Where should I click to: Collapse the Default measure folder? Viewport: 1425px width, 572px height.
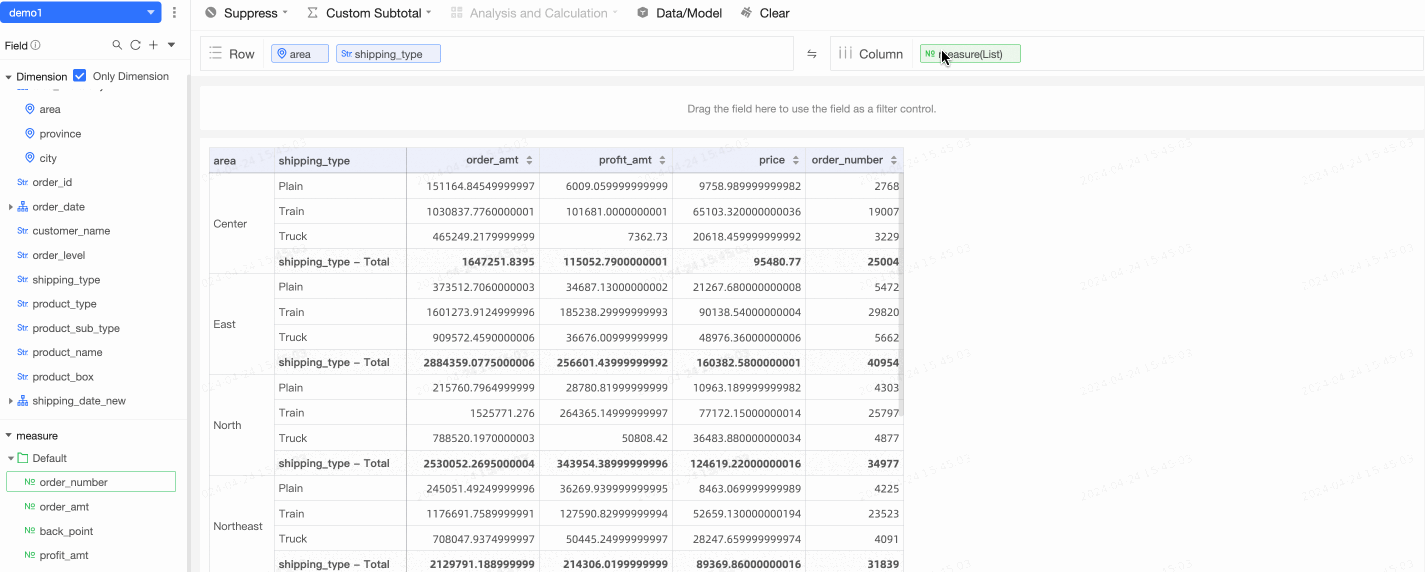point(11,458)
